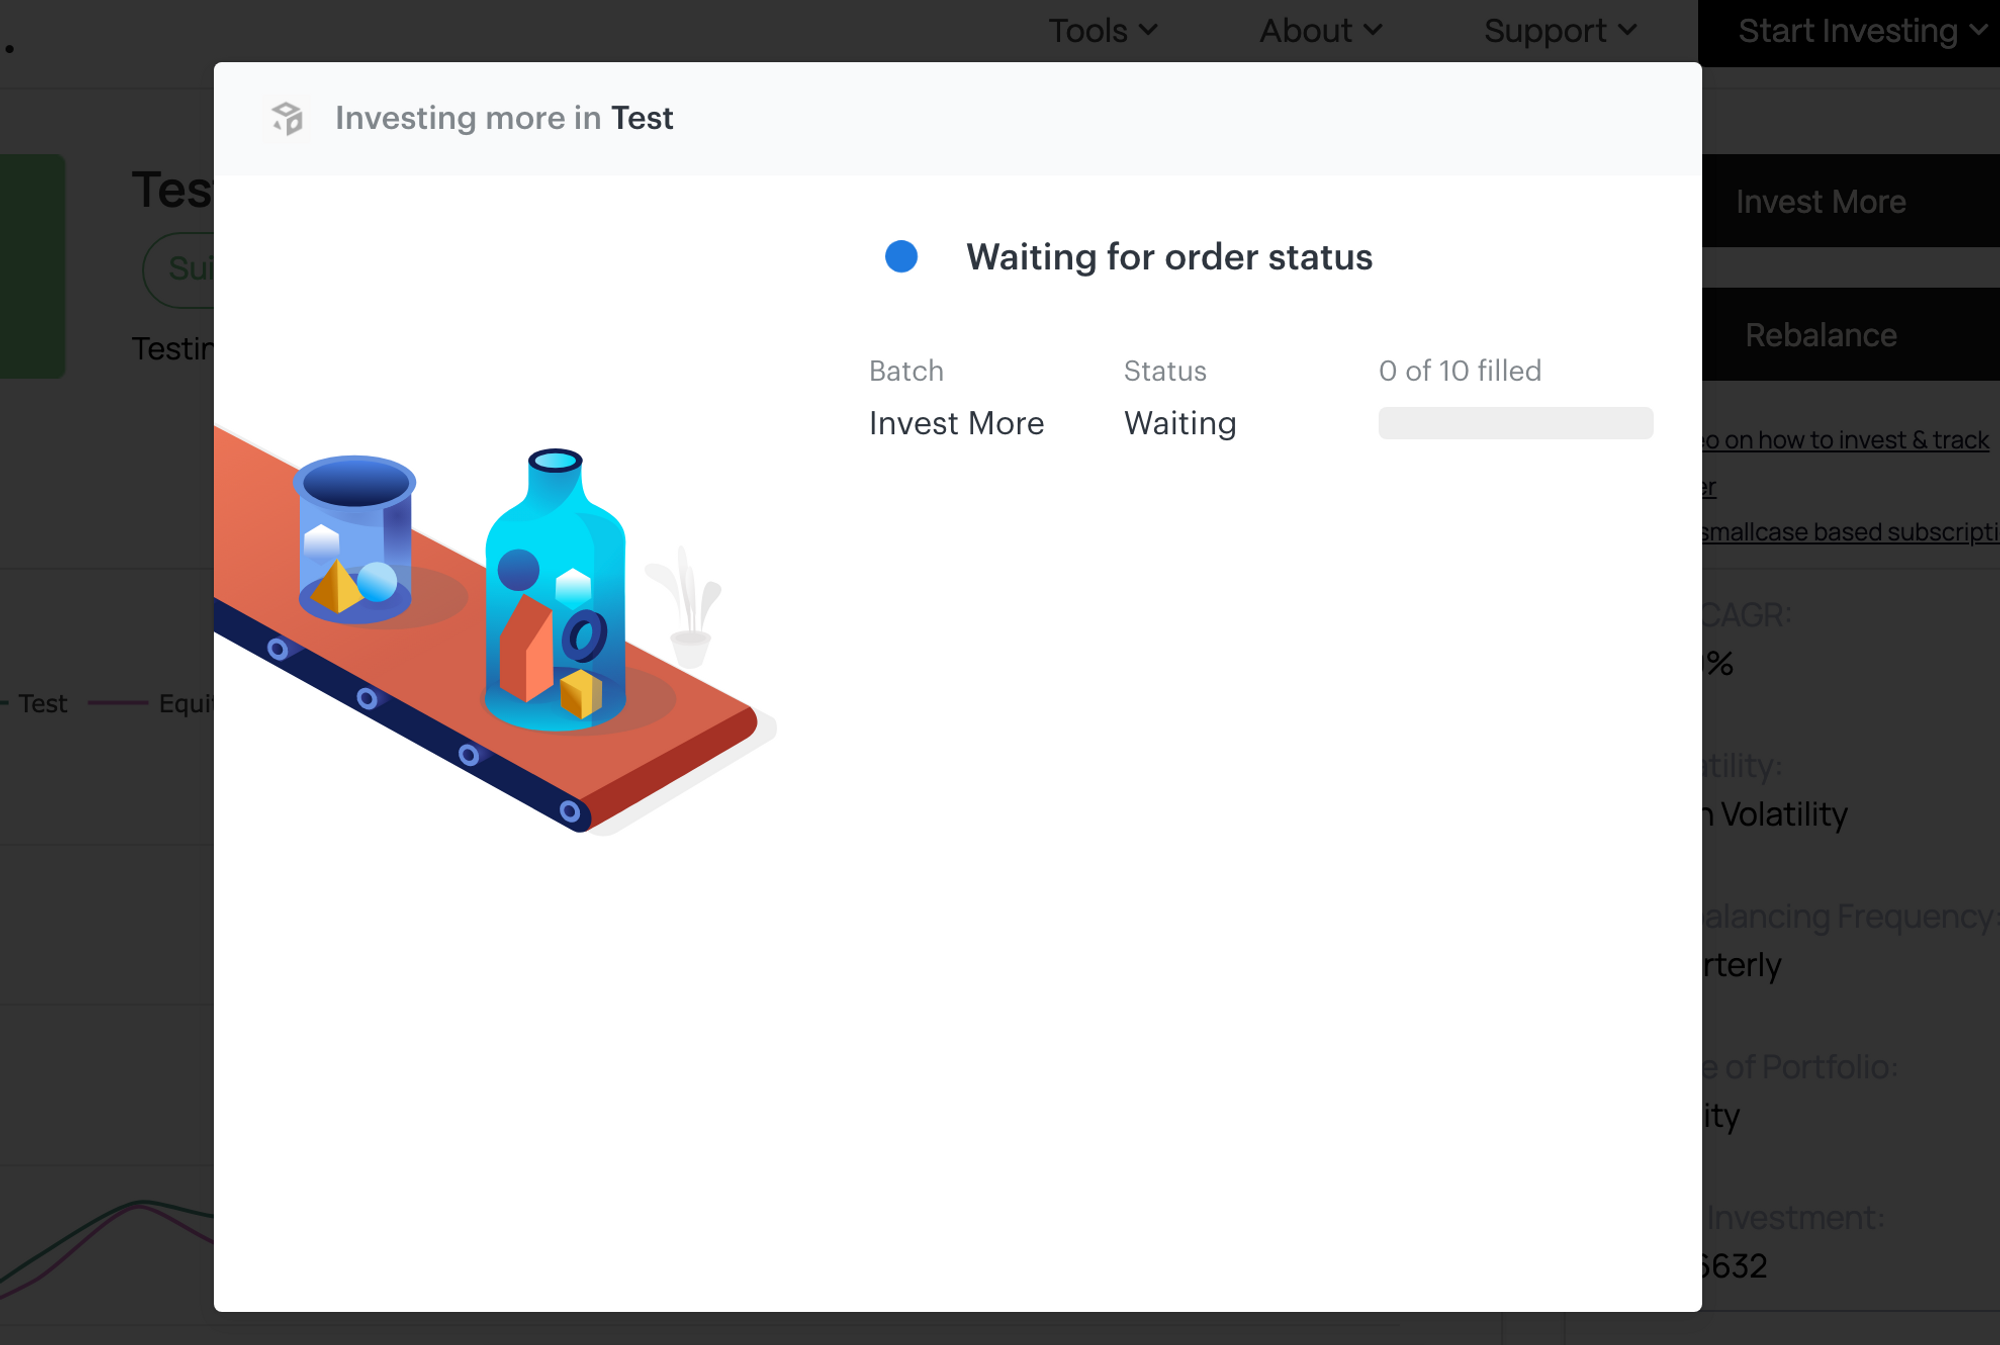Open the Support menu
Screen dimensions: 2000x1345
click(1561, 31)
